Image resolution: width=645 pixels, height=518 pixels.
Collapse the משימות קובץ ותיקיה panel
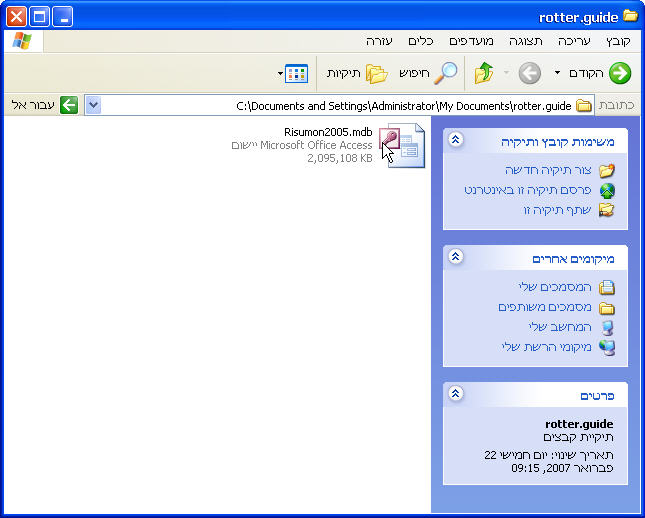(456, 141)
